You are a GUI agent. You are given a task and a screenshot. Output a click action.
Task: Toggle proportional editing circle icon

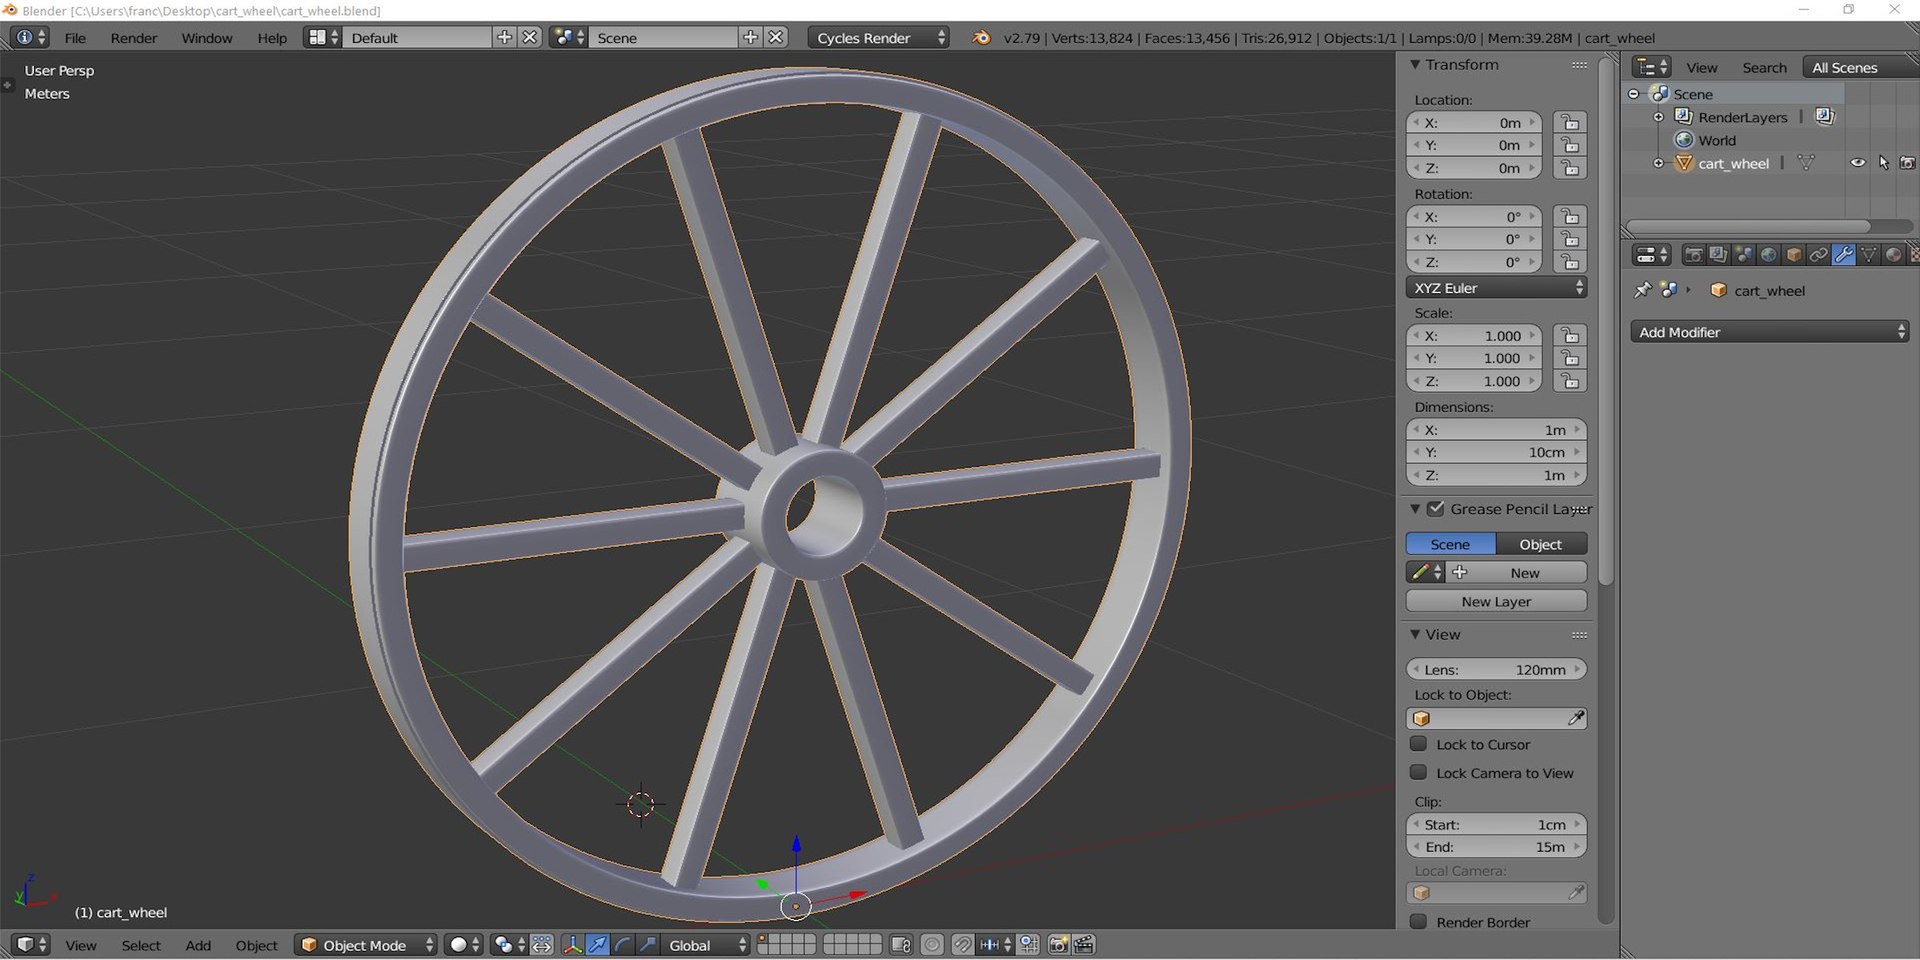(x=932, y=945)
